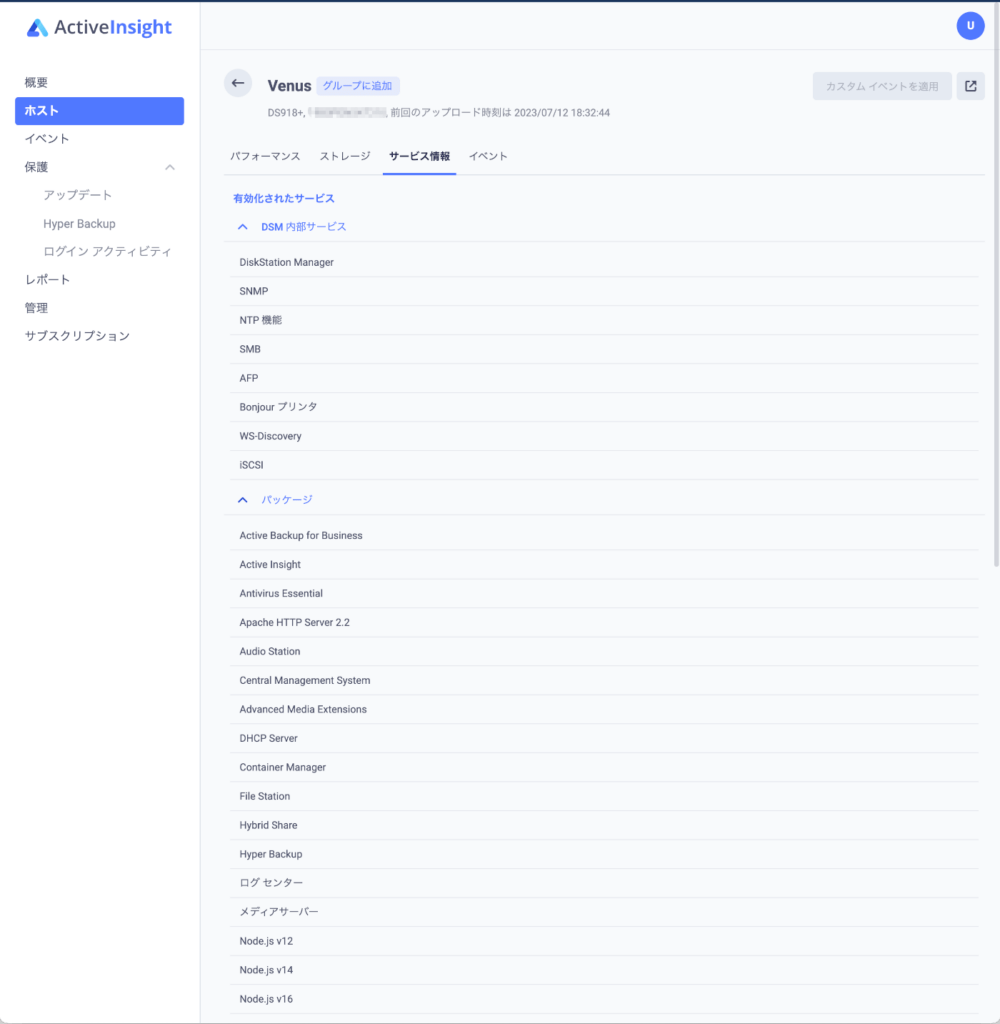1000x1024 pixels.
Task: Select the WS-Discovery row
Action: coord(604,436)
